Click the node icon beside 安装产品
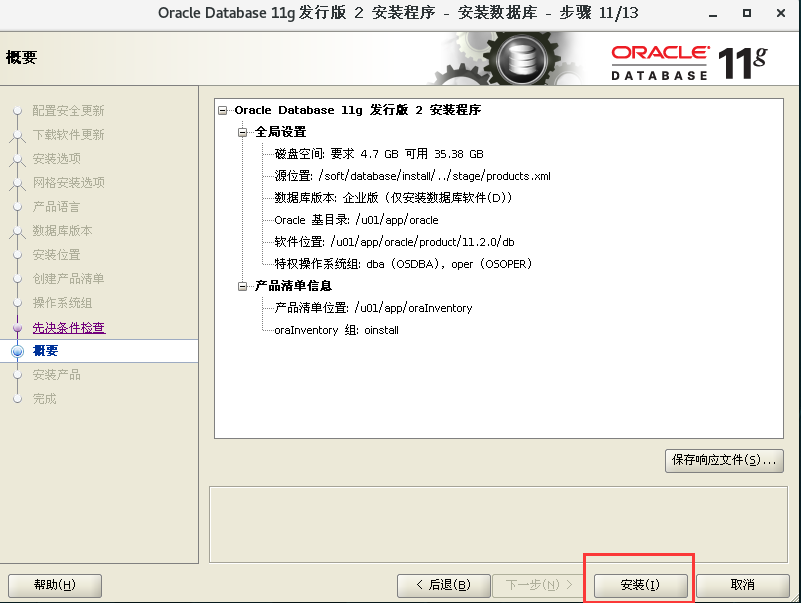 [17, 374]
